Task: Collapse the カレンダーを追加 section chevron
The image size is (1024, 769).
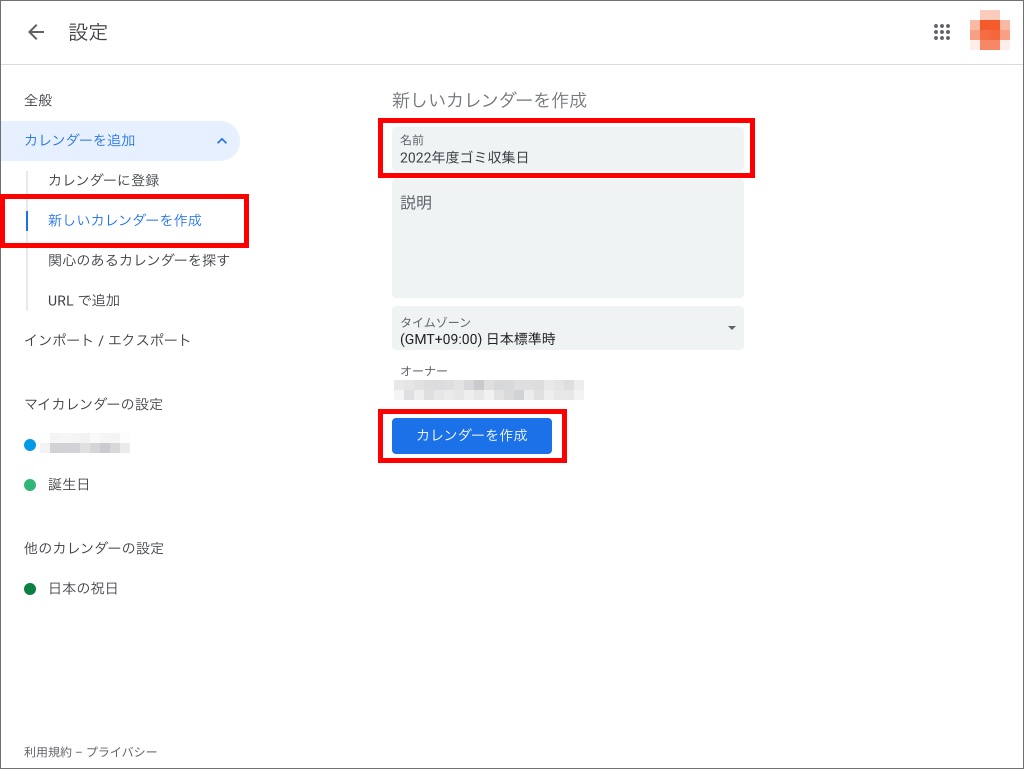Action: (221, 141)
